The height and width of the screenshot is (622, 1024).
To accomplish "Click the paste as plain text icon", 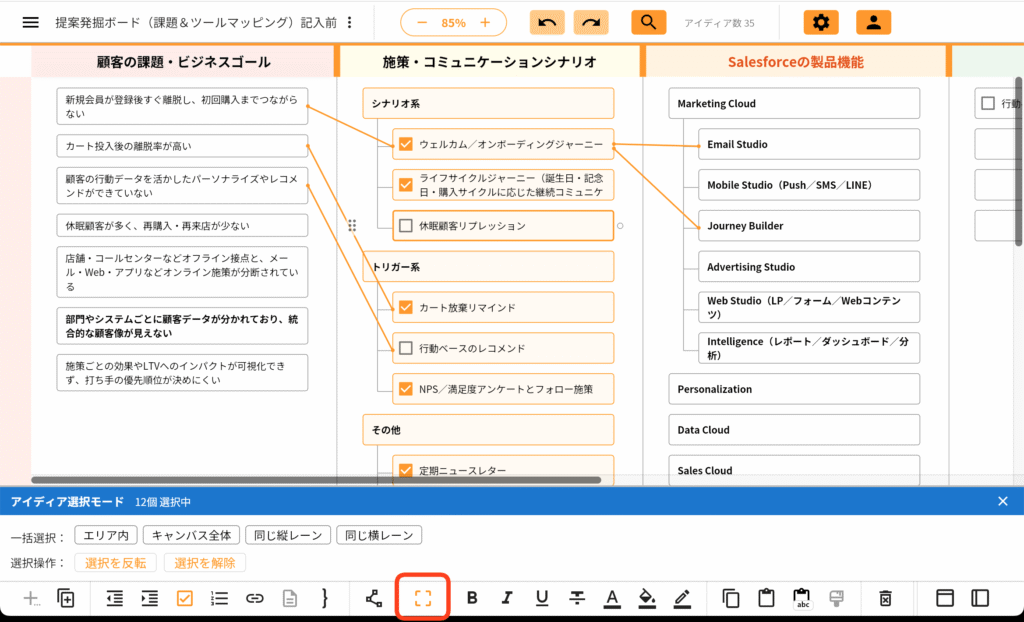I will pyautogui.click(x=800, y=597).
